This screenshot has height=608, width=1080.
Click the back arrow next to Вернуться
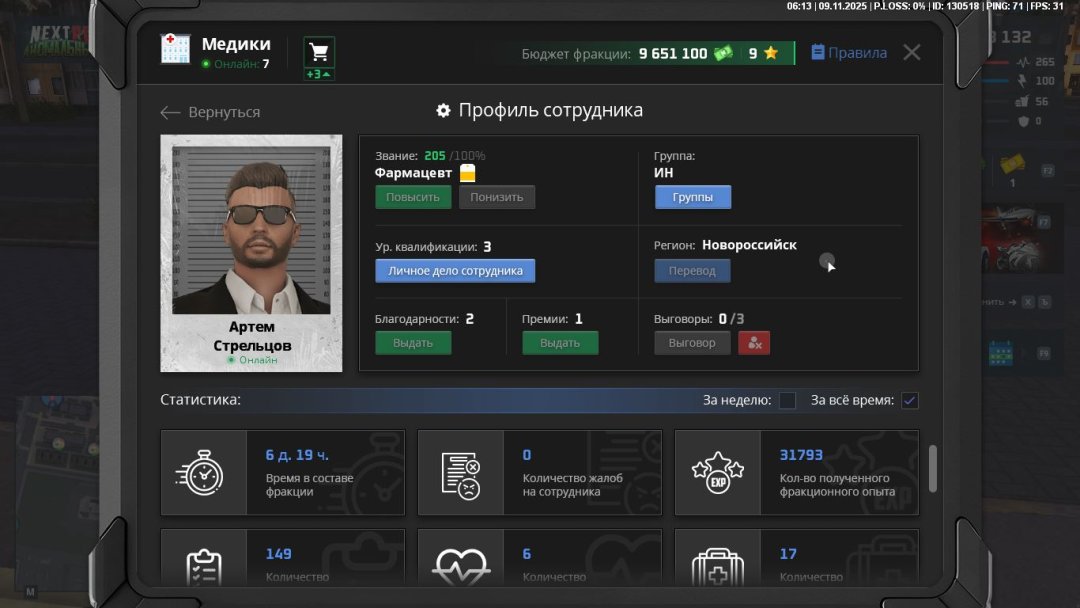[170, 112]
